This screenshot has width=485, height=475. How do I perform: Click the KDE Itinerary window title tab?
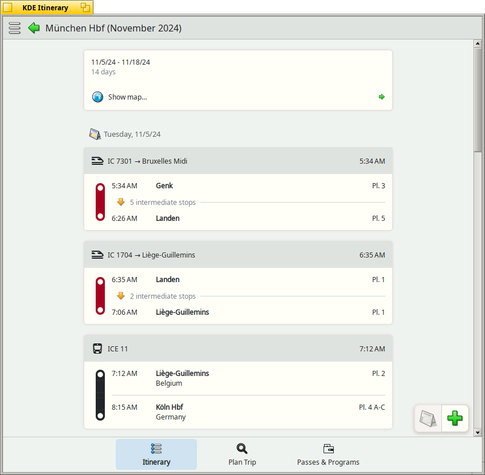[x=45, y=7]
